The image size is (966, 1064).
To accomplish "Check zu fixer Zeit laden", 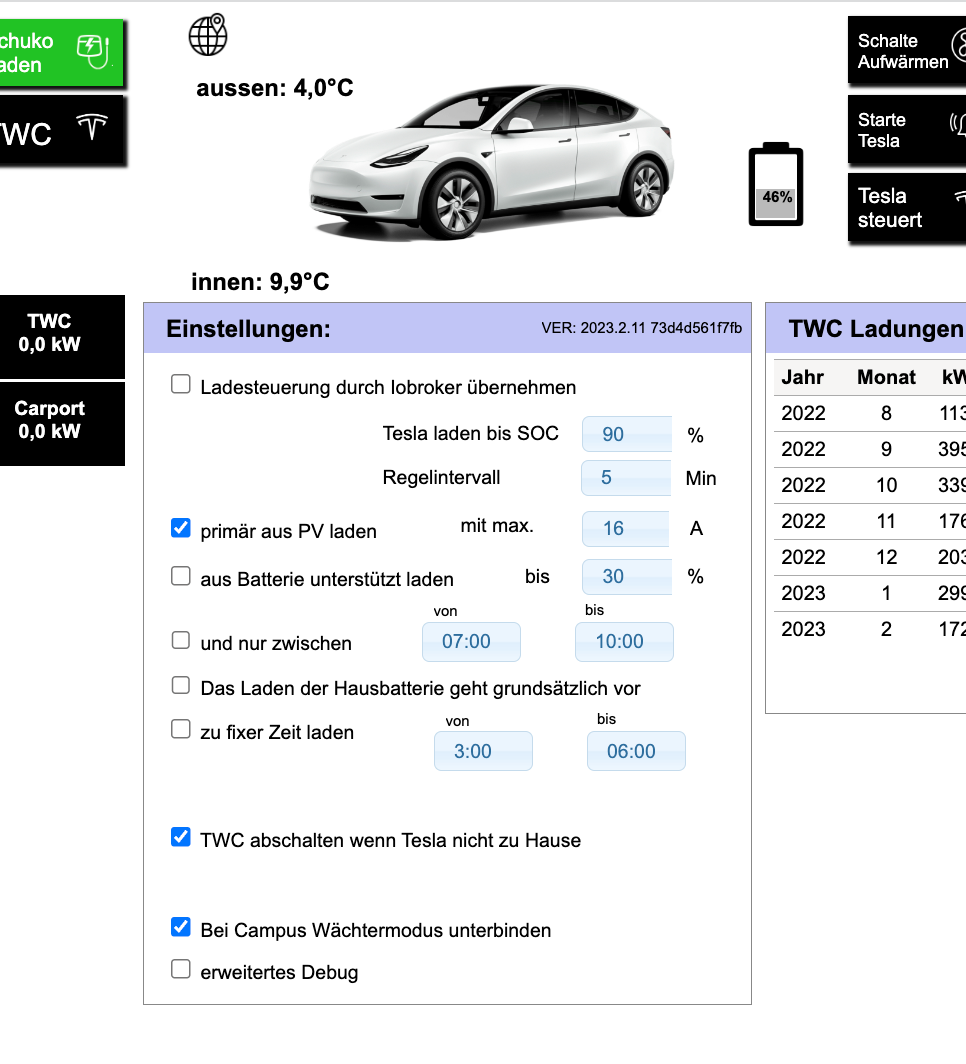I will pyautogui.click(x=180, y=729).
